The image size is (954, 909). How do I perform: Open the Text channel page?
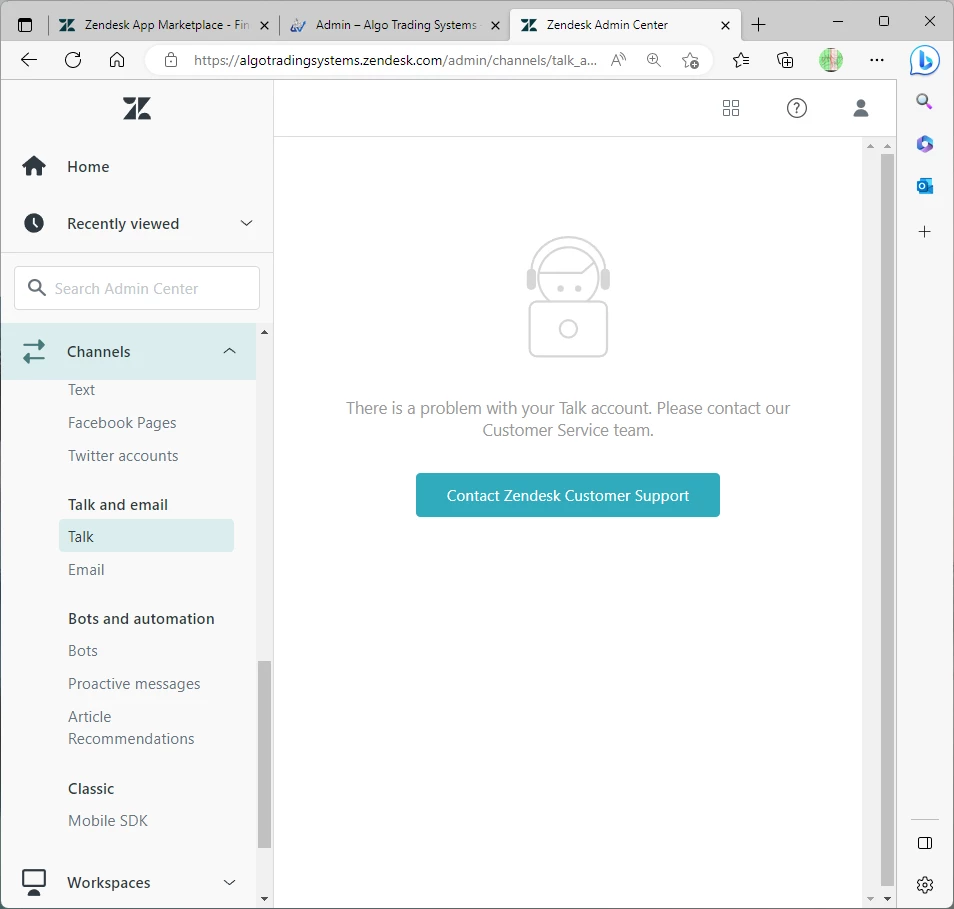[82, 389]
